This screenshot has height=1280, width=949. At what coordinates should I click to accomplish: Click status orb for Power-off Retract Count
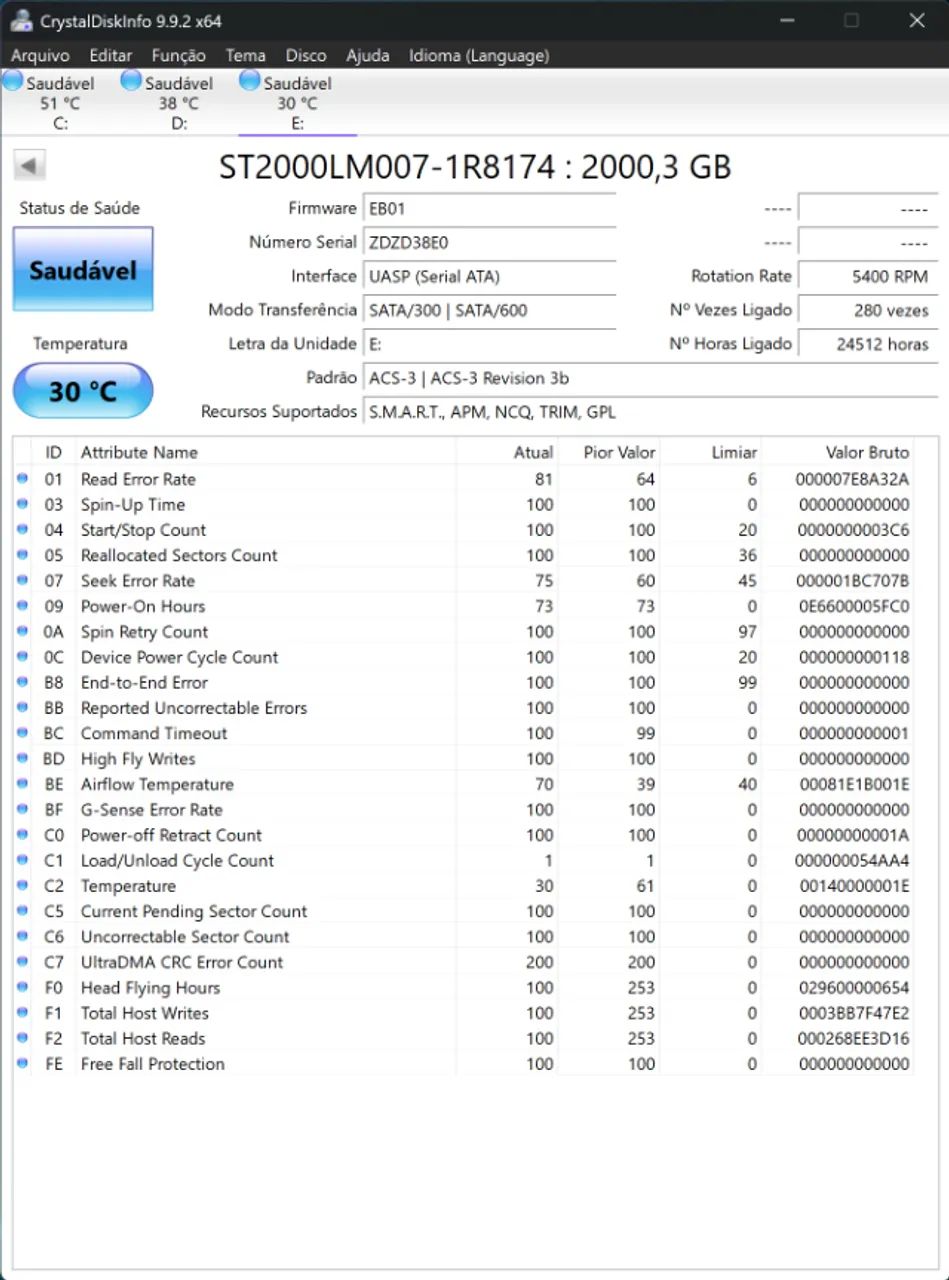tap(23, 835)
